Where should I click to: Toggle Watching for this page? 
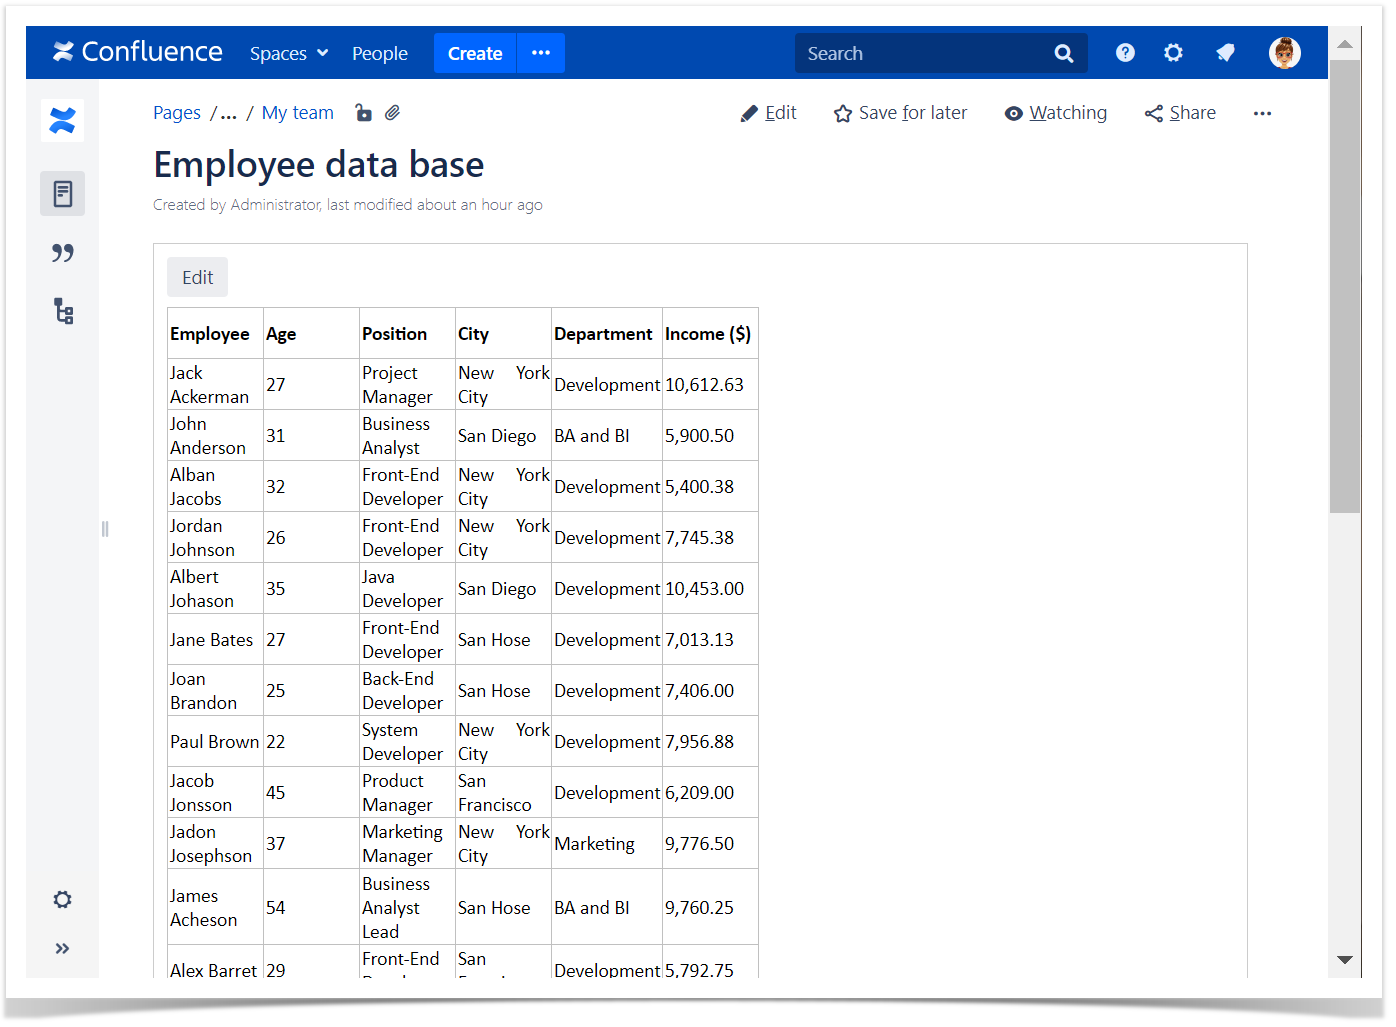[x=1056, y=113]
